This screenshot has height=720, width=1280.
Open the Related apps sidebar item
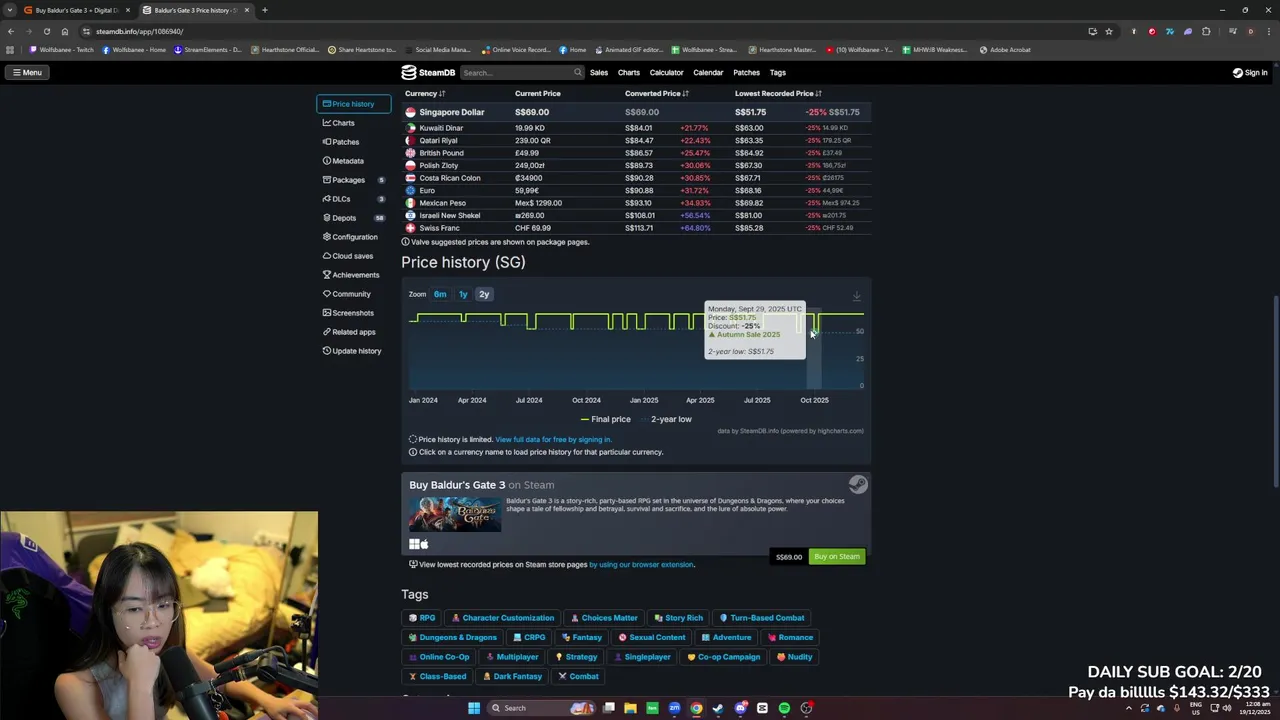pos(348,332)
